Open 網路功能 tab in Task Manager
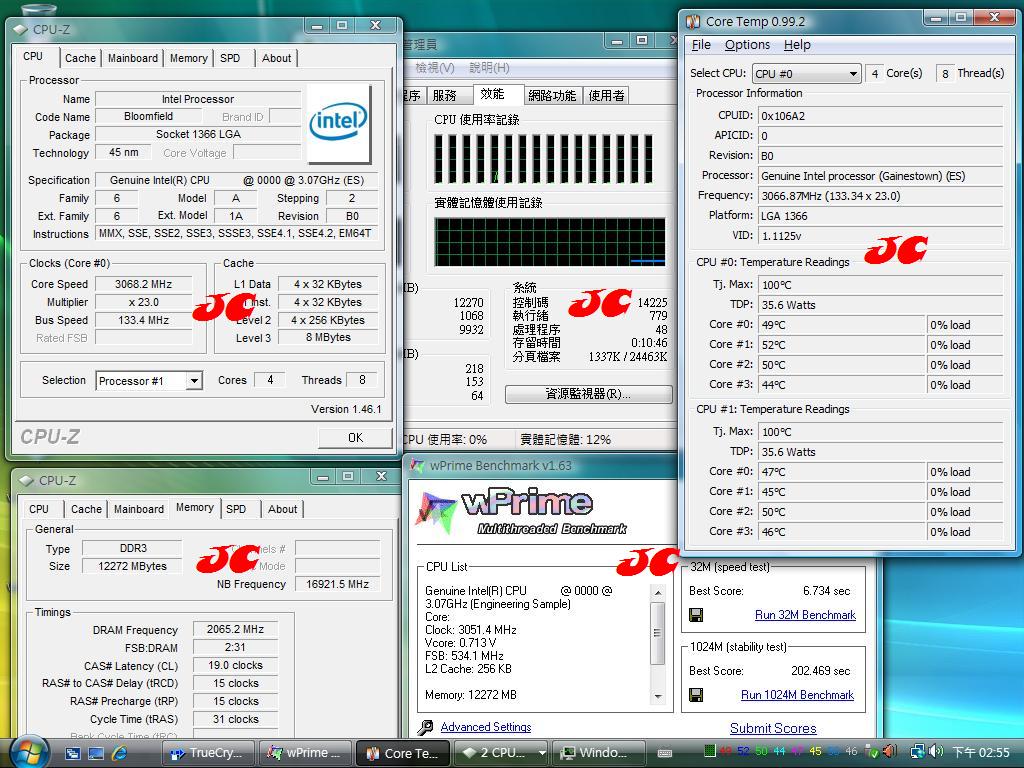 pyautogui.click(x=552, y=96)
